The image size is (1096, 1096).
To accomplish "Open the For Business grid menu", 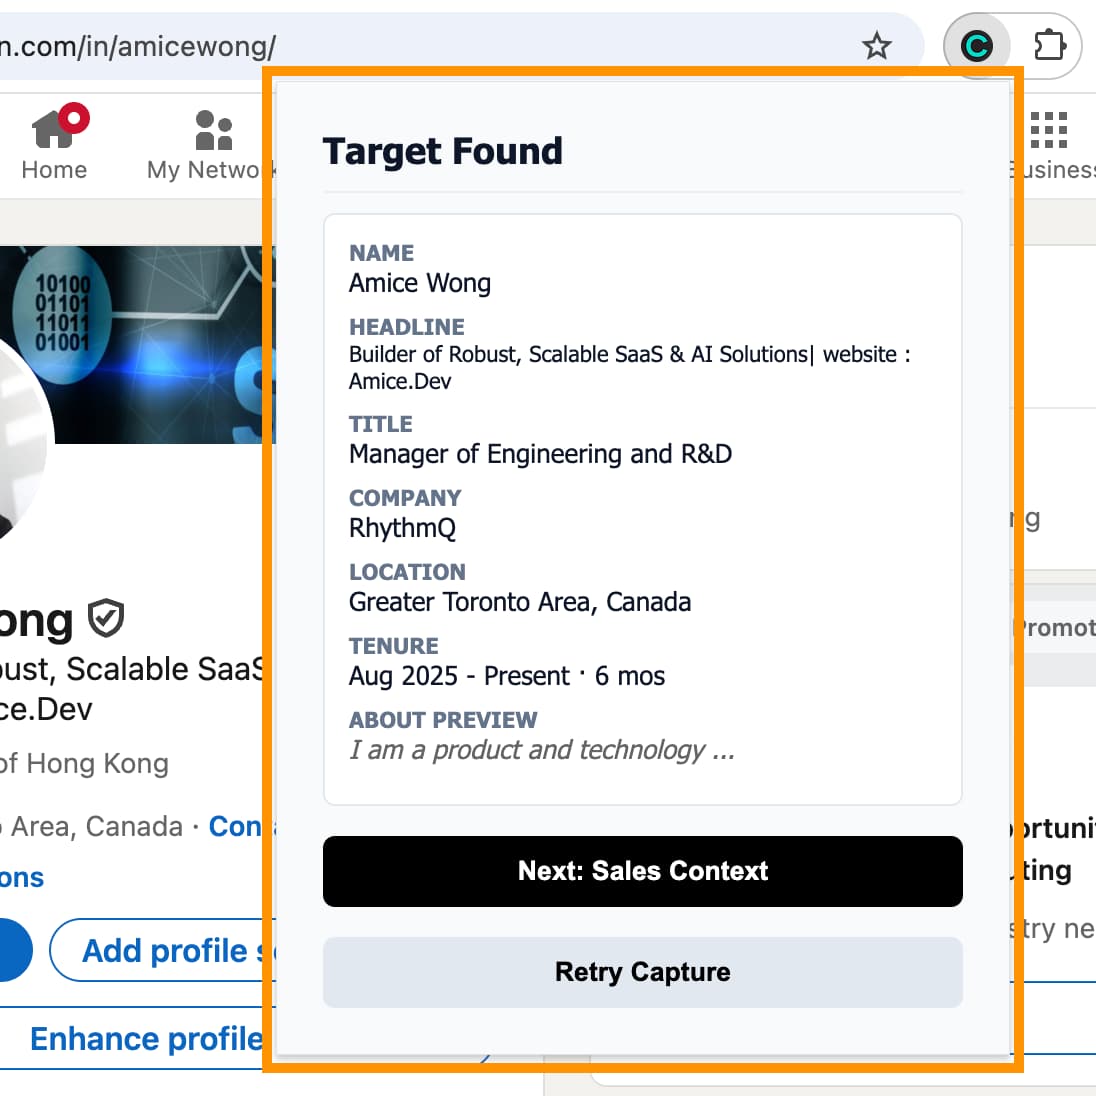I will tap(1050, 145).
